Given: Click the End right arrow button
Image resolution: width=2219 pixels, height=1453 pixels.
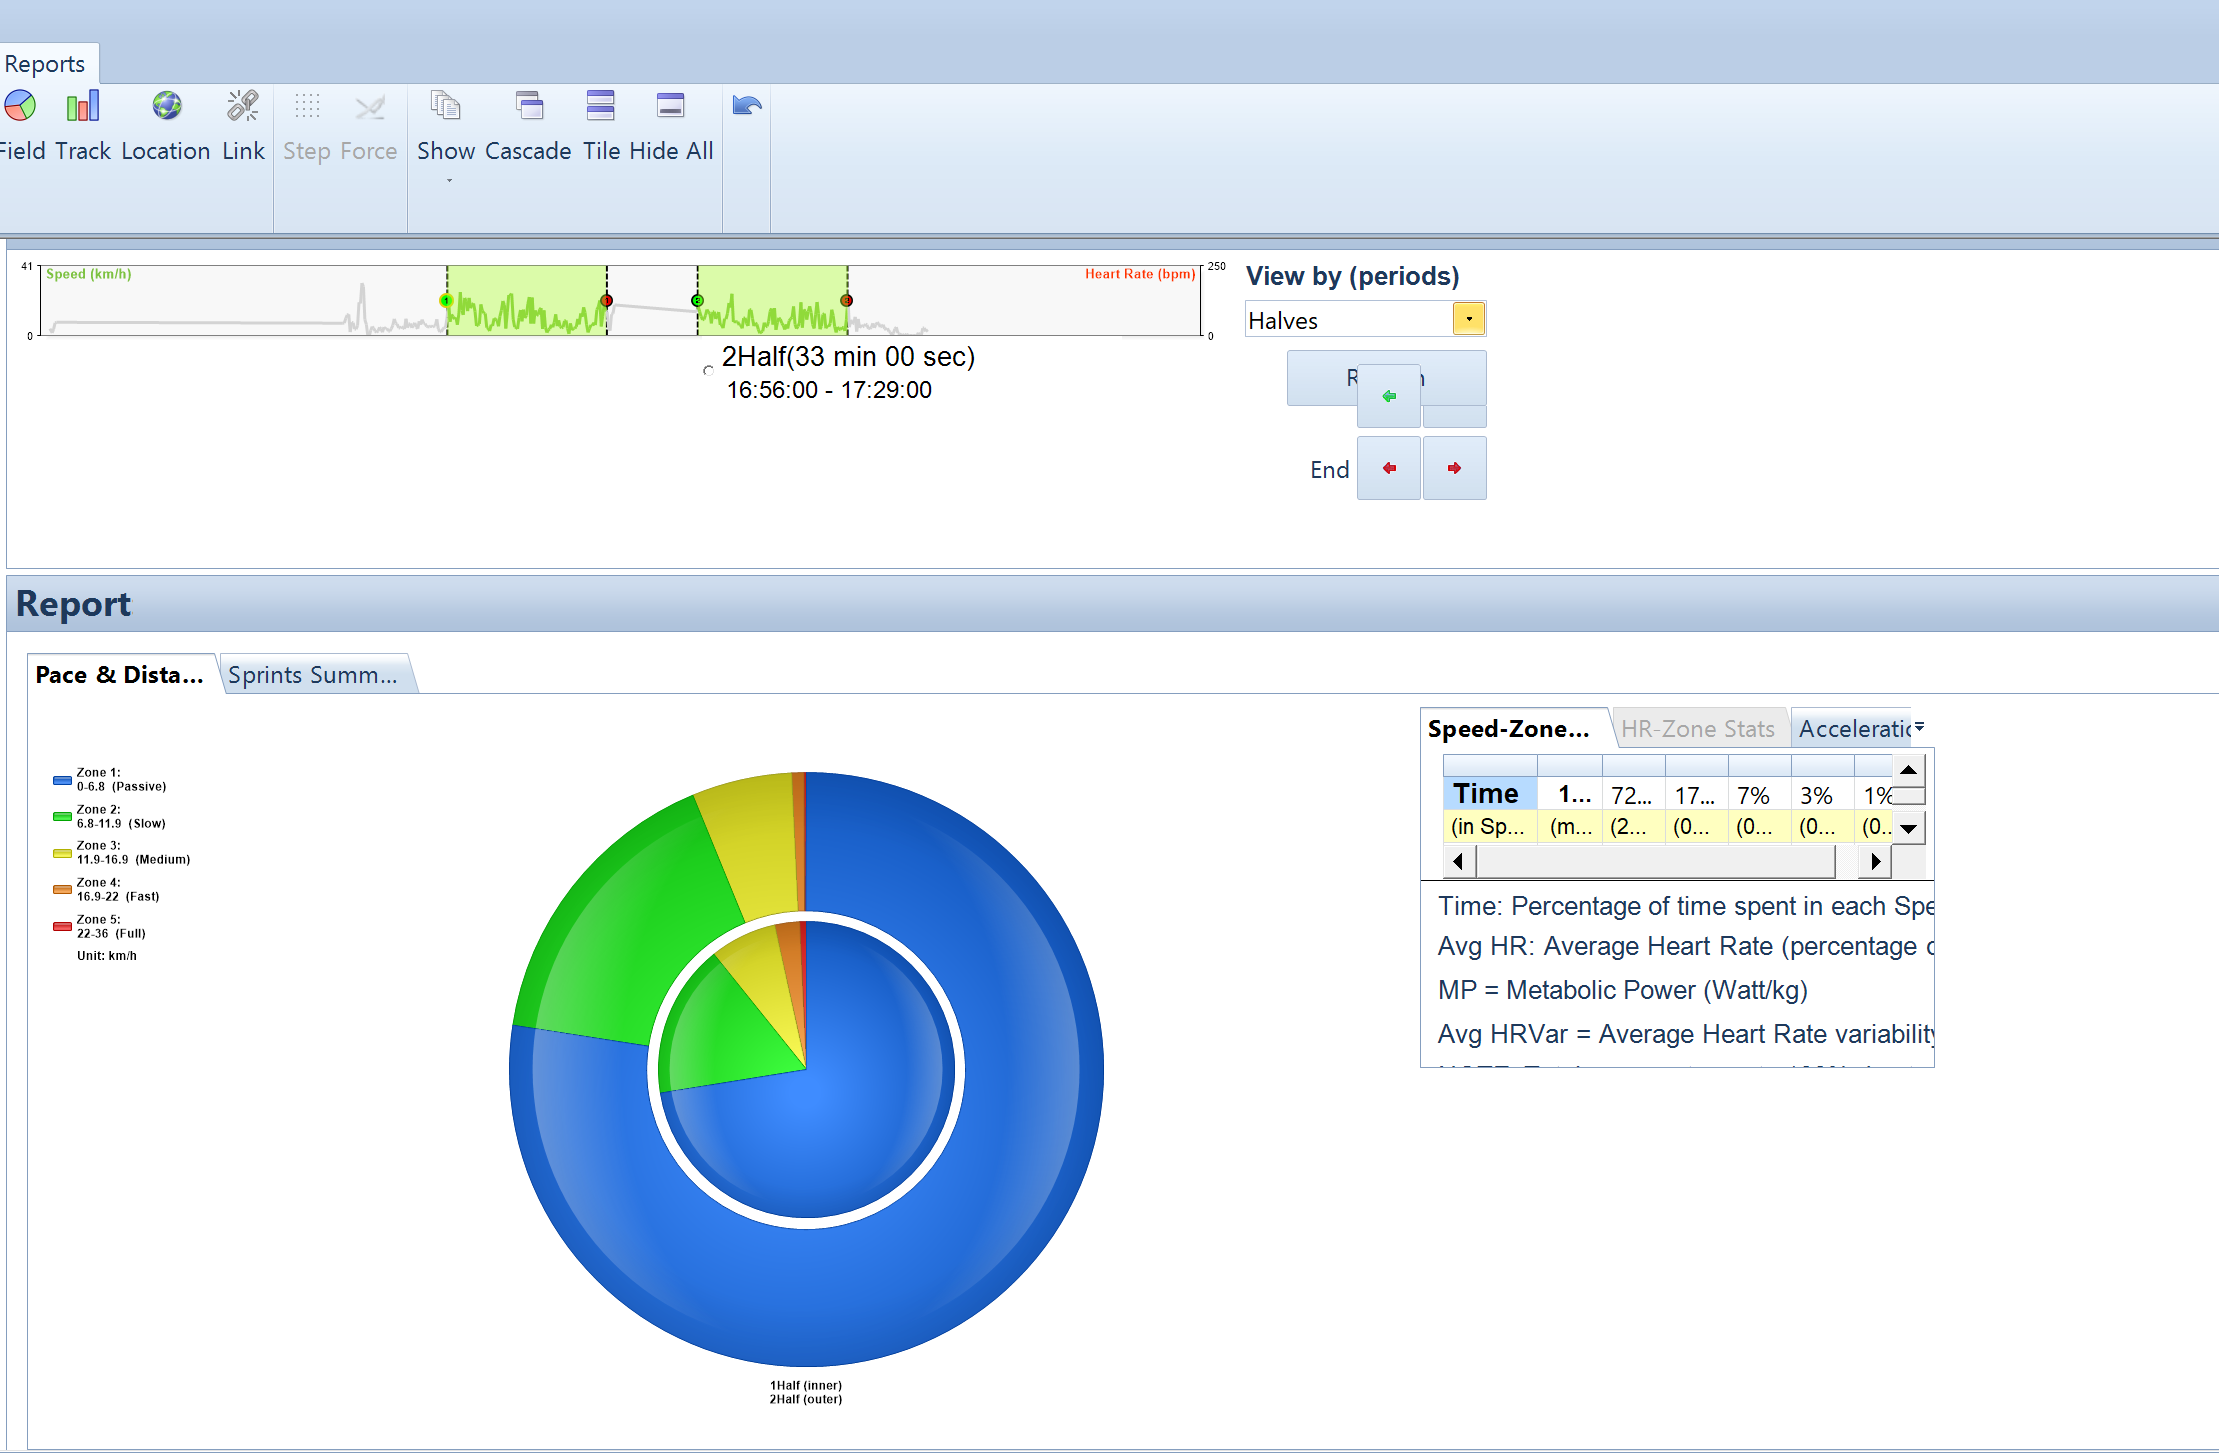Looking at the screenshot, I should tap(1449, 467).
